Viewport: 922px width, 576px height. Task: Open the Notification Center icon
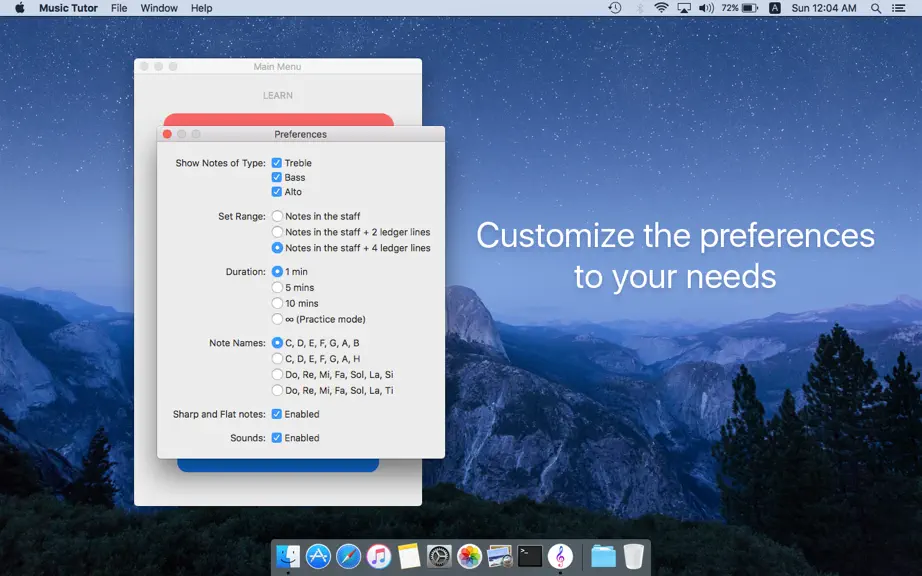(898, 8)
